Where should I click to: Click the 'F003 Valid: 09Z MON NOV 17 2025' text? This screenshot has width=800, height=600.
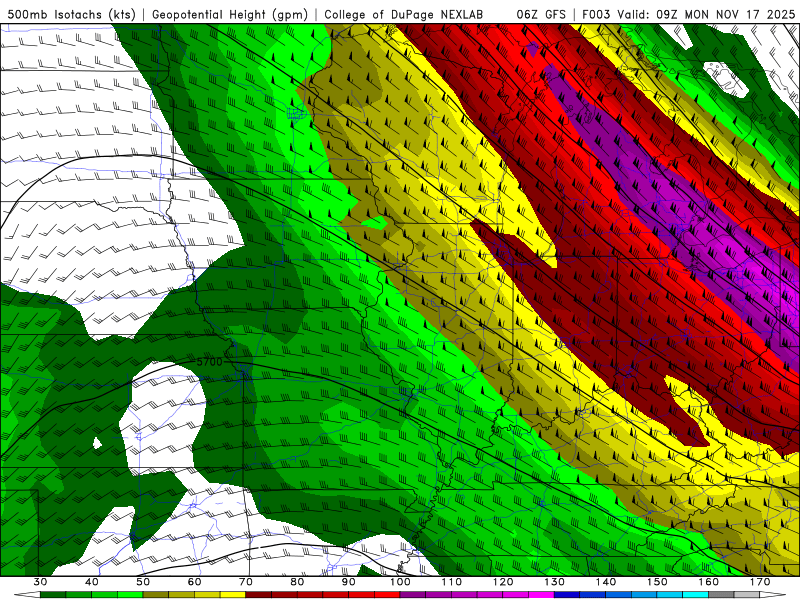688,14
